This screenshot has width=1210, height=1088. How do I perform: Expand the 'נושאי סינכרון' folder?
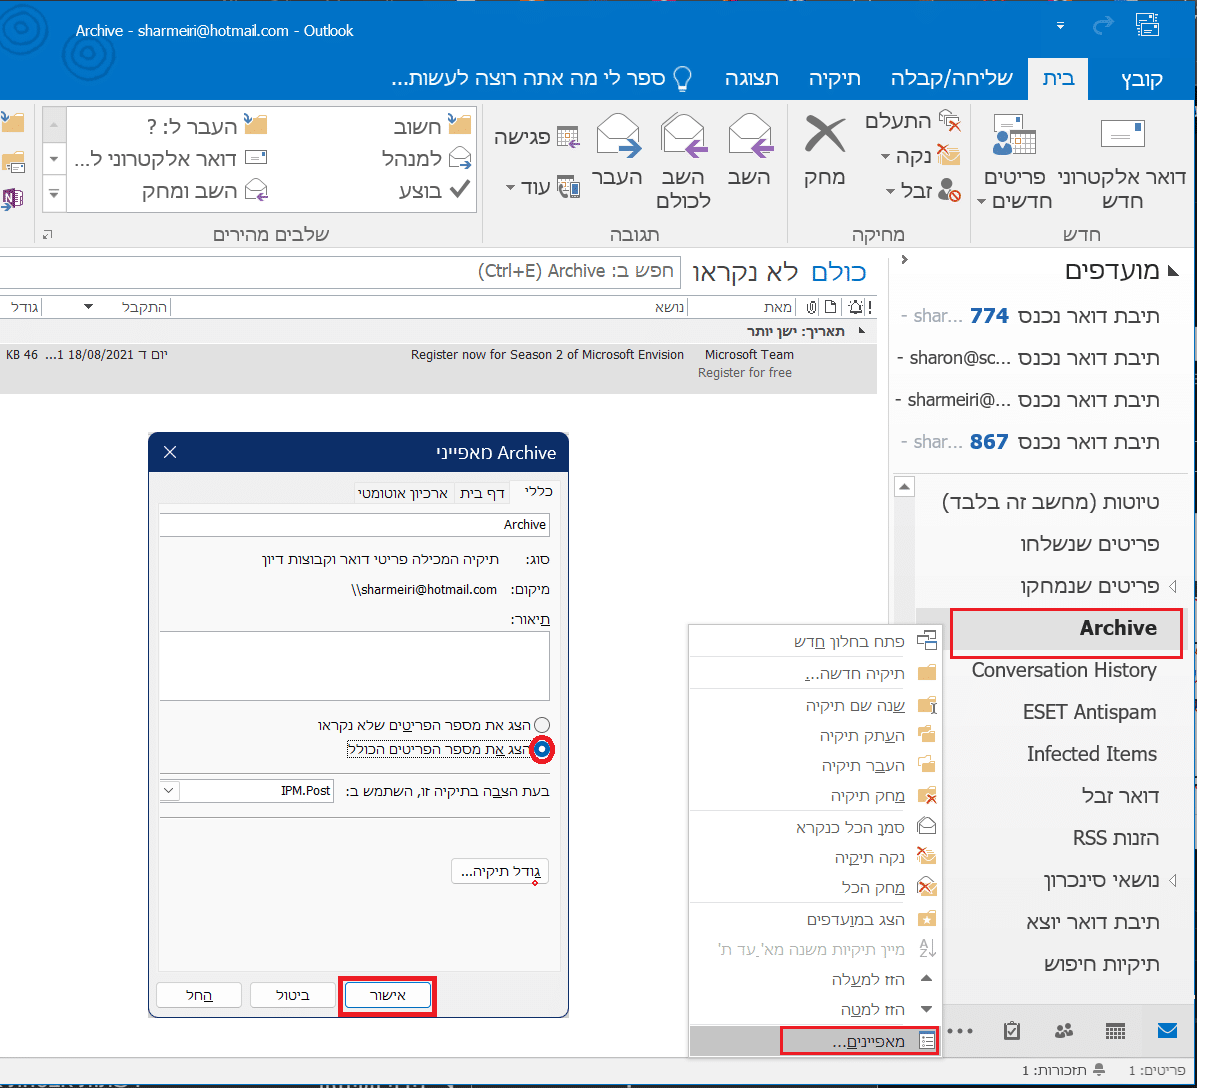point(1173,880)
